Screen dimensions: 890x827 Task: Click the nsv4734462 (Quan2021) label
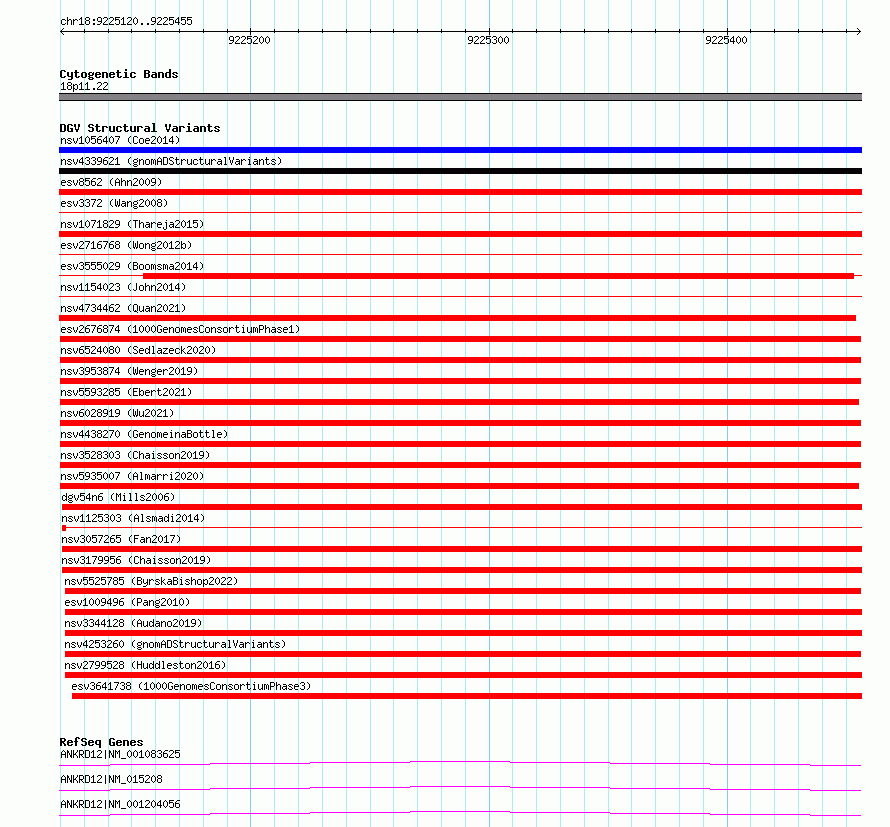click(x=123, y=308)
